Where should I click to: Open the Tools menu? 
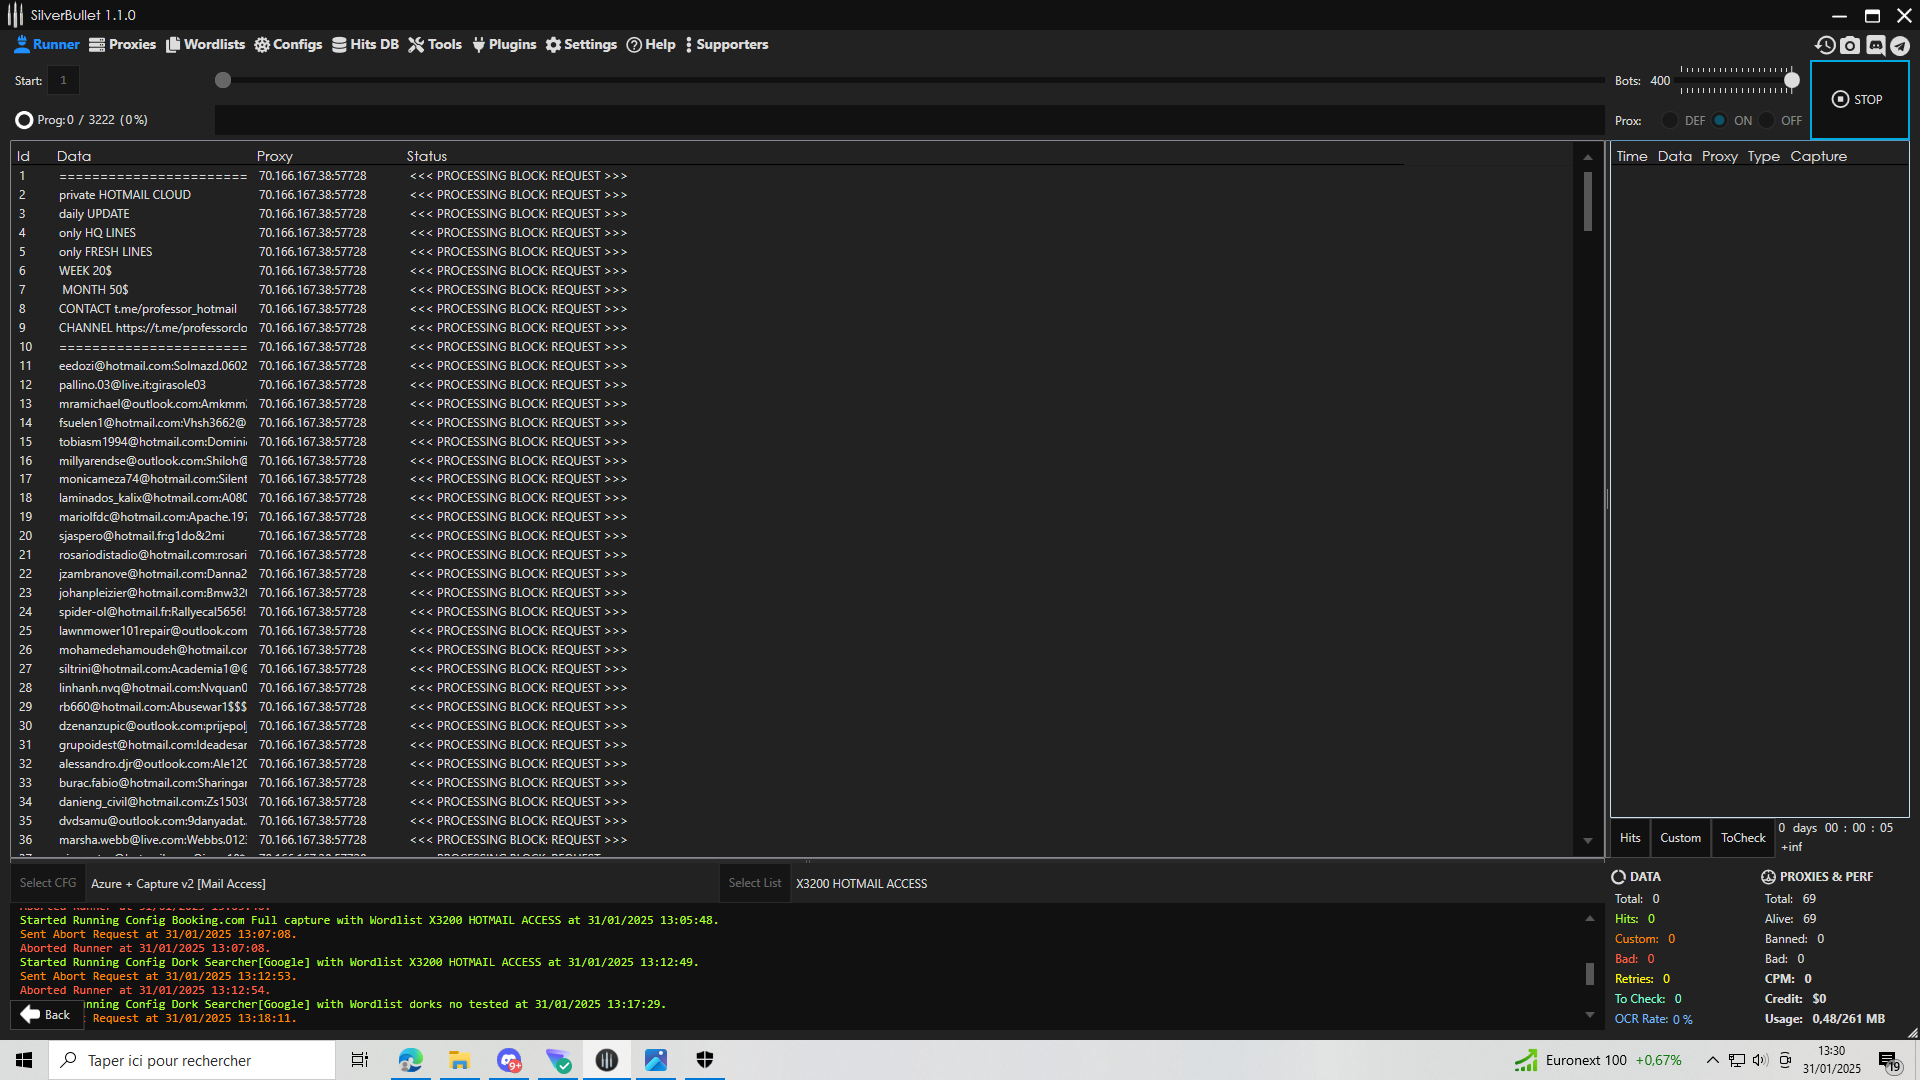pos(435,45)
